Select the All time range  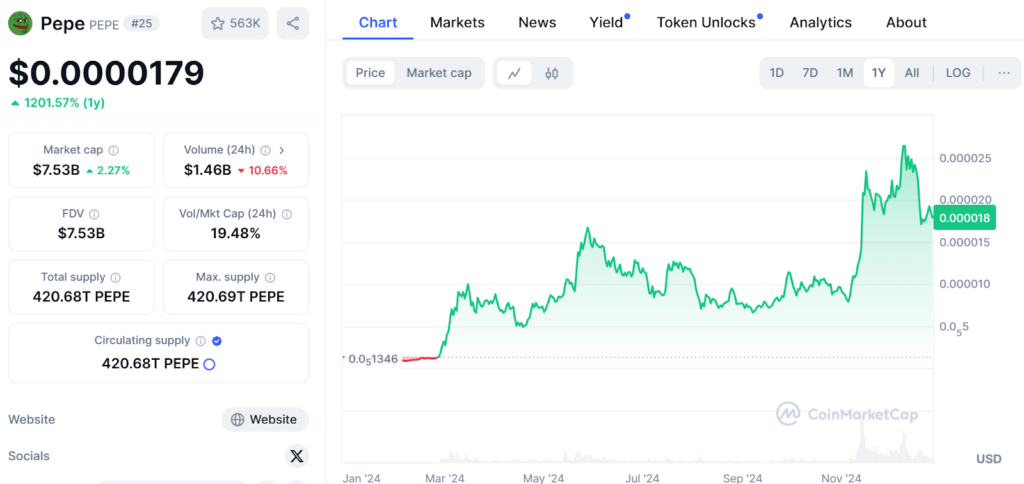912,73
